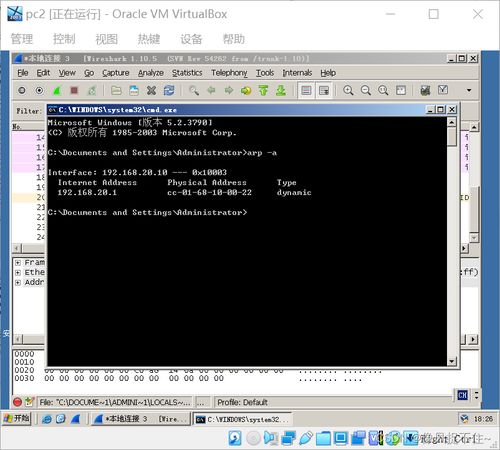Zoom in on packet text

click(348, 90)
